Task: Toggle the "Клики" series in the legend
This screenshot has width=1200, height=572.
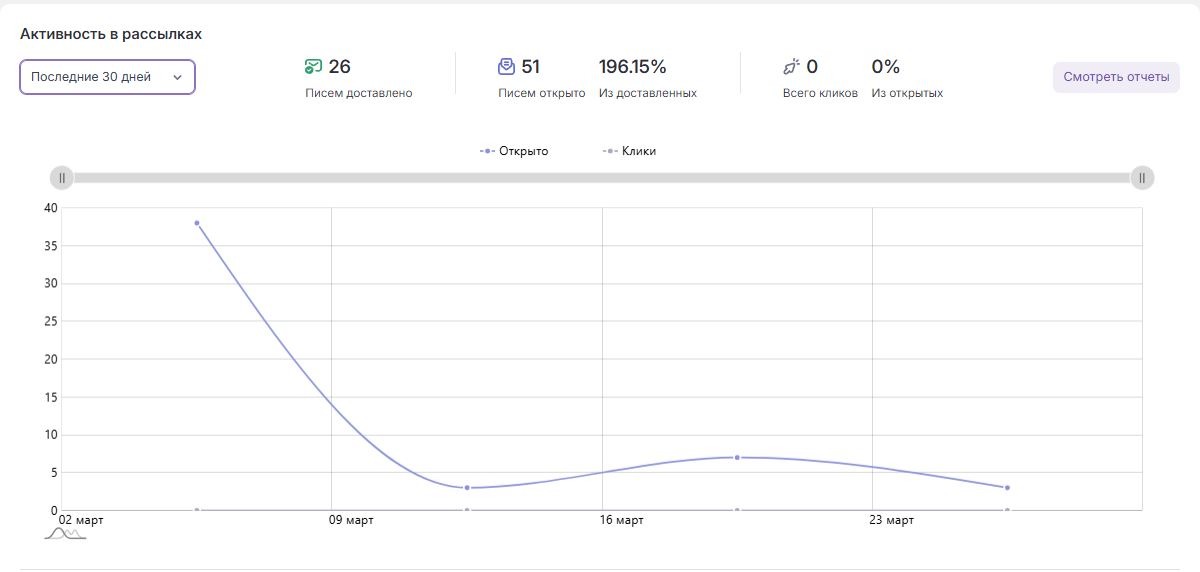Action: 630,151
